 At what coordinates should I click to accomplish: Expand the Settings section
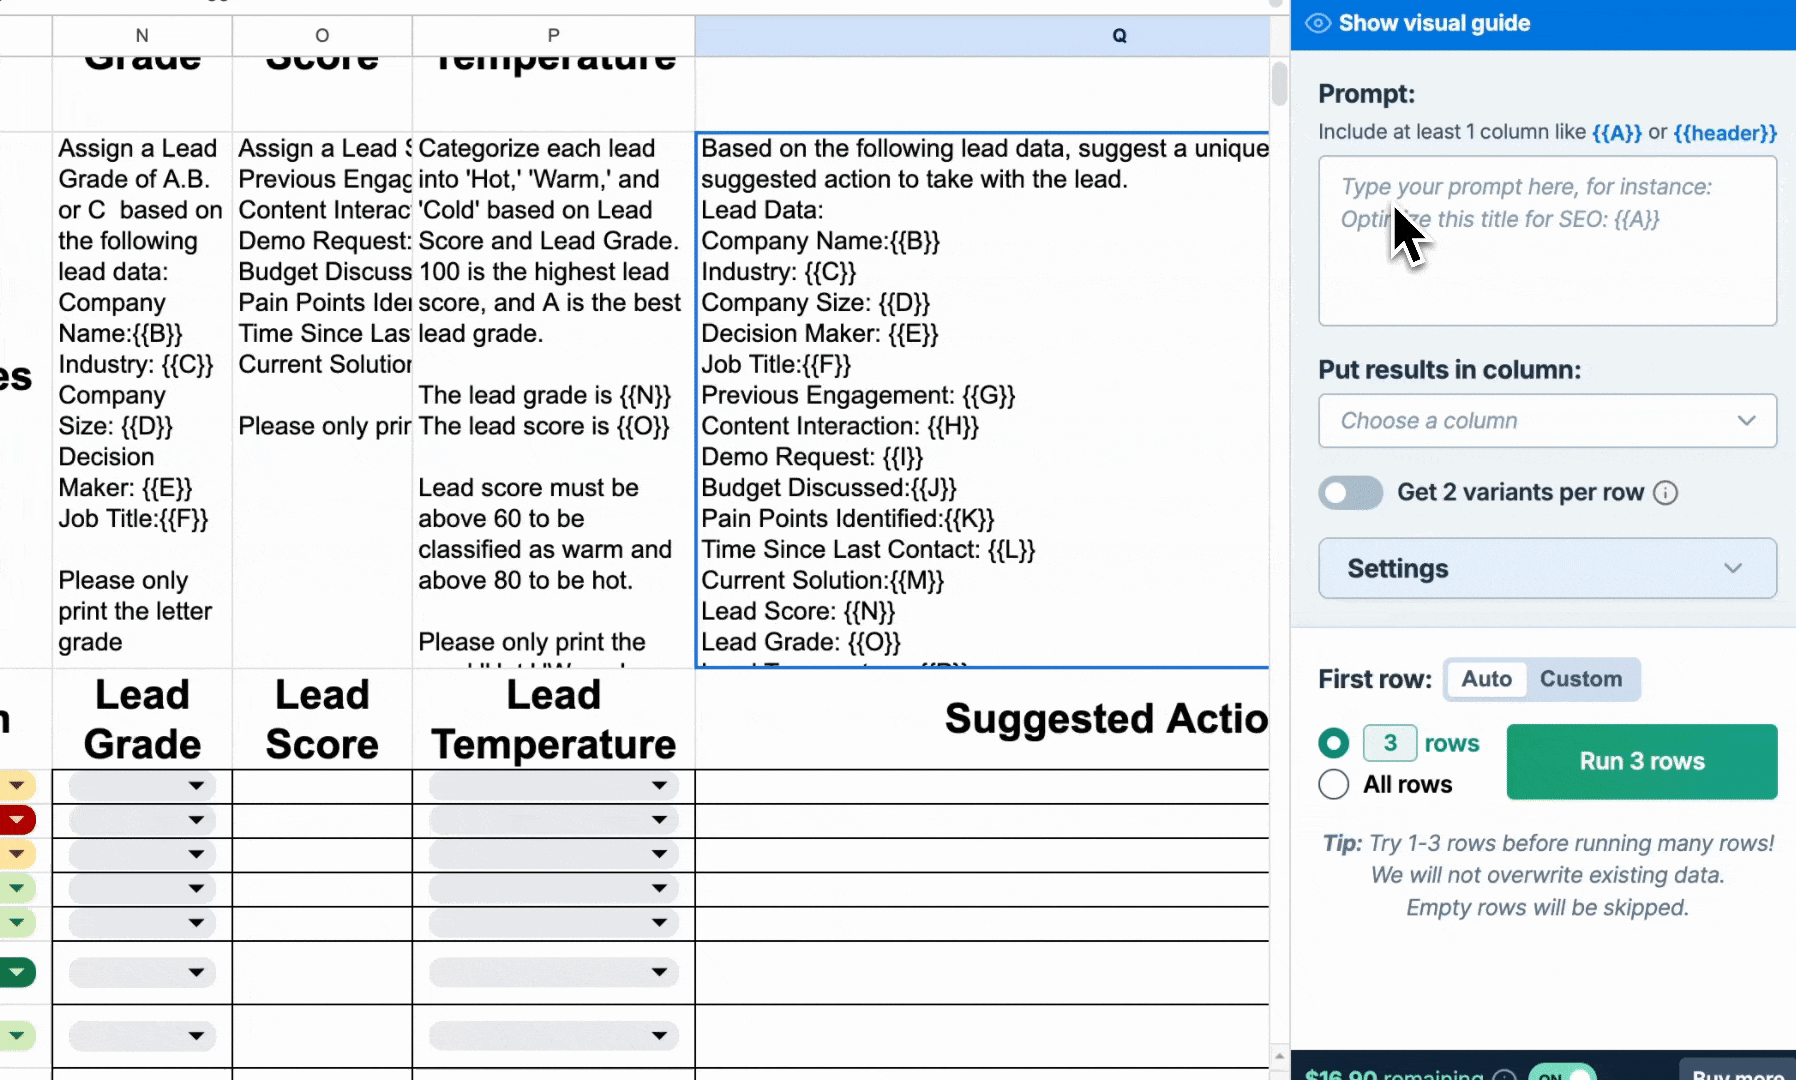pyautogui.click(x=1547, y=569)
